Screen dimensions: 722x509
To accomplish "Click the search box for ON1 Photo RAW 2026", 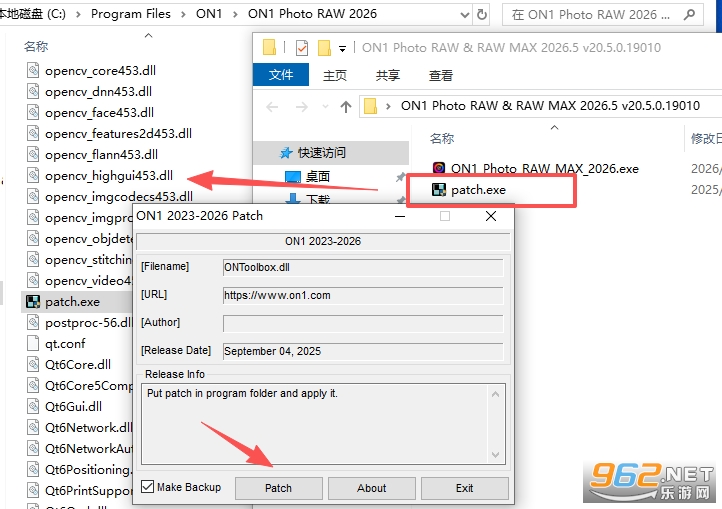I will (603, 15).
